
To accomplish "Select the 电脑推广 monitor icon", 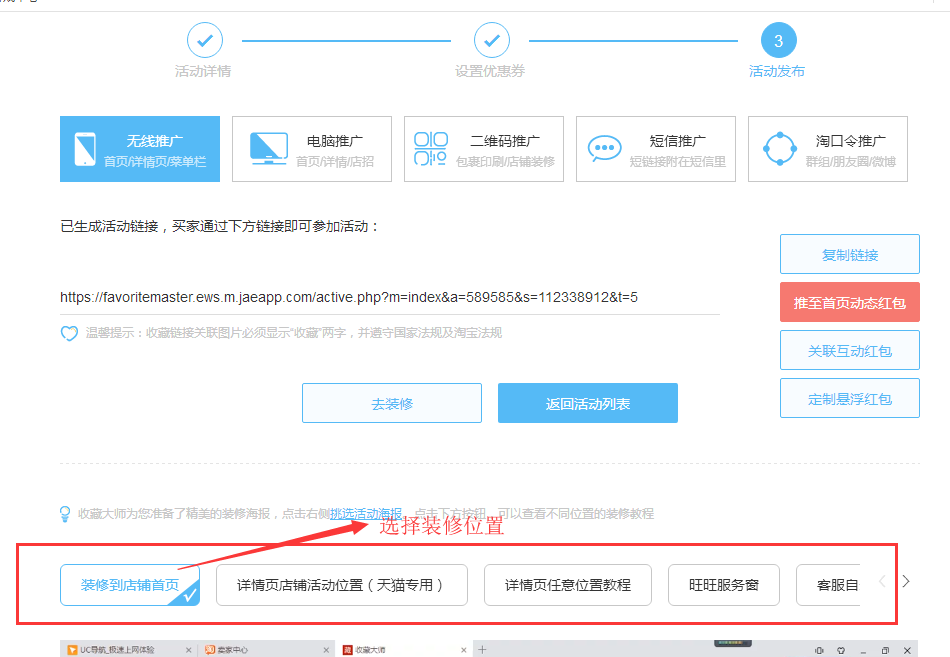I will (268, 147).
